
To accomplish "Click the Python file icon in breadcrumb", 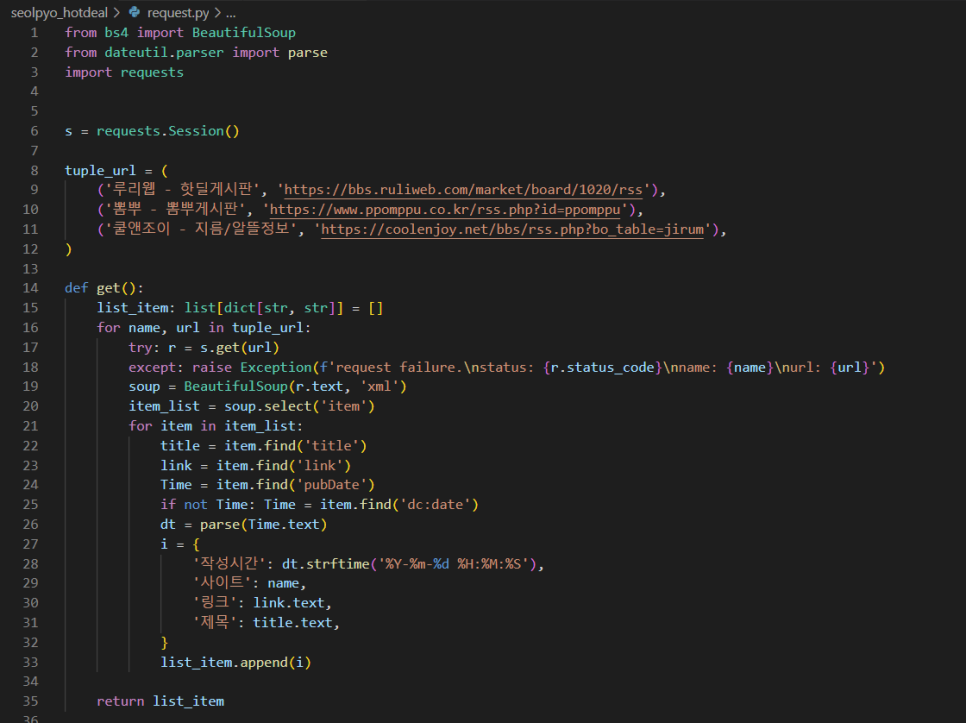I will click(134, 12).
